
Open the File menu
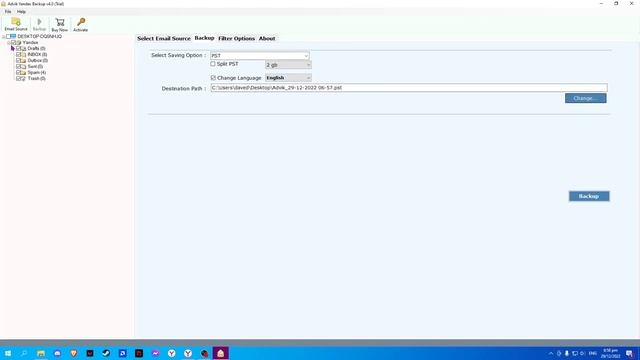click(8, 12)
